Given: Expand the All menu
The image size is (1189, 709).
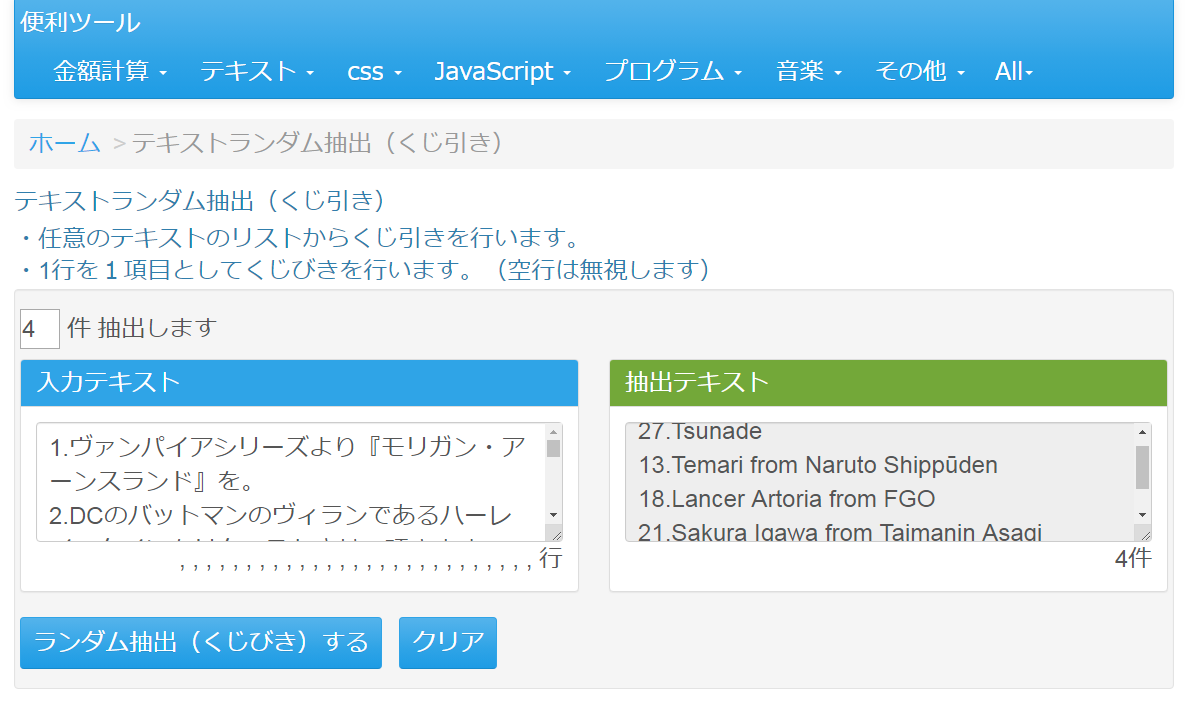Looking at the screenshot, I should coord(1013,71).
